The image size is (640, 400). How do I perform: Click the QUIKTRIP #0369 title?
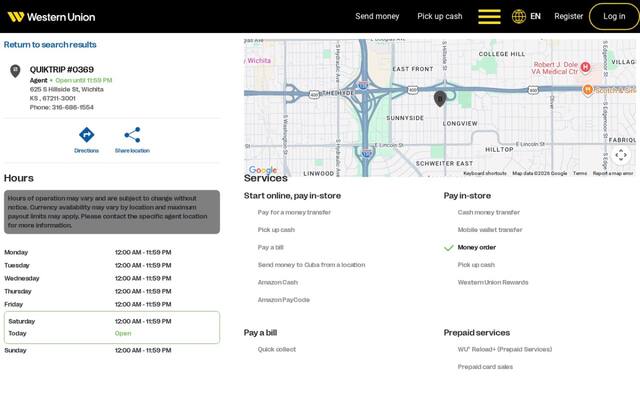(x=62, y=69)
